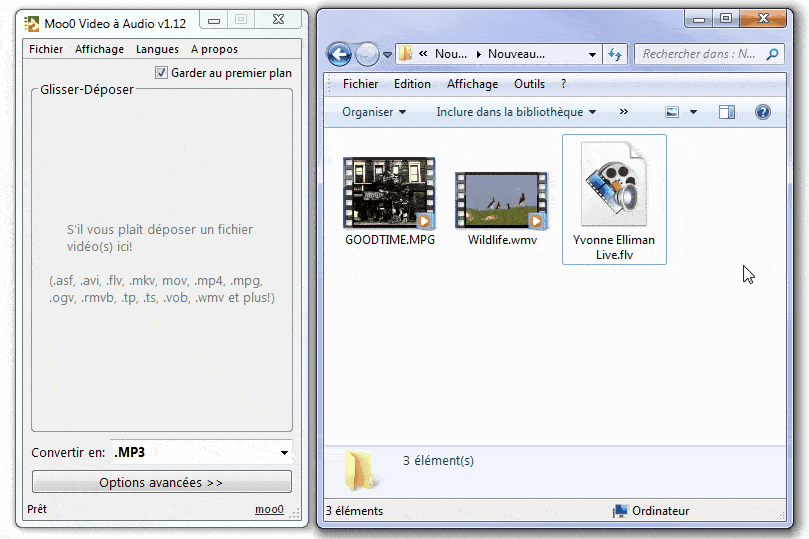Image resolution: width=809 pixels, height=539 pixels.
Task: Open the Explorer Fichier menu
Action: [360, 84]
